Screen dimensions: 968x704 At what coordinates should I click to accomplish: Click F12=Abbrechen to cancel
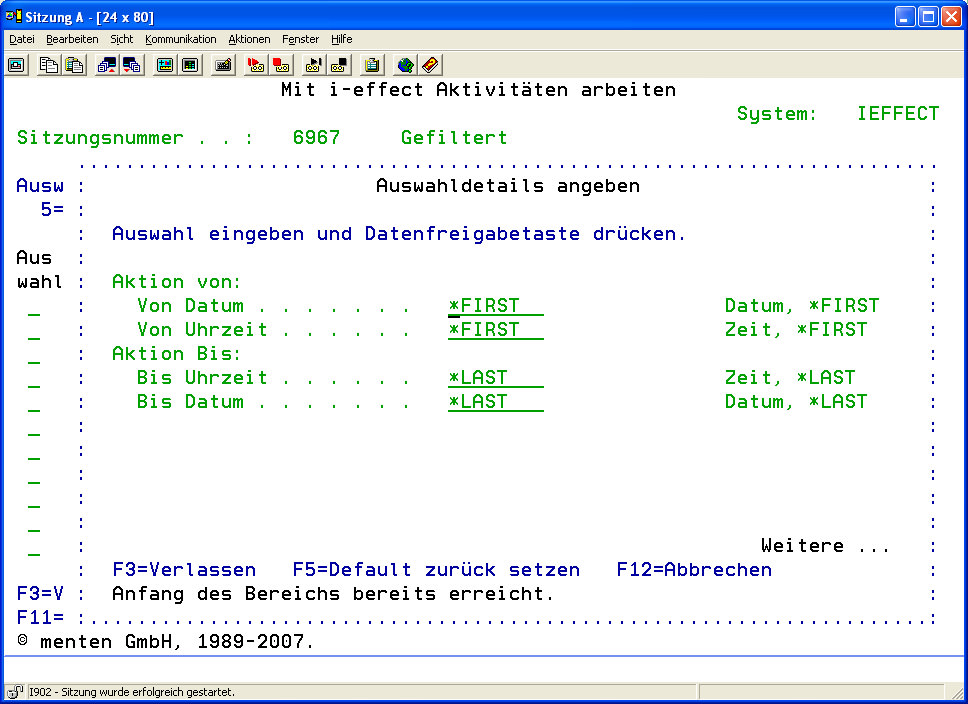(694, 570)
